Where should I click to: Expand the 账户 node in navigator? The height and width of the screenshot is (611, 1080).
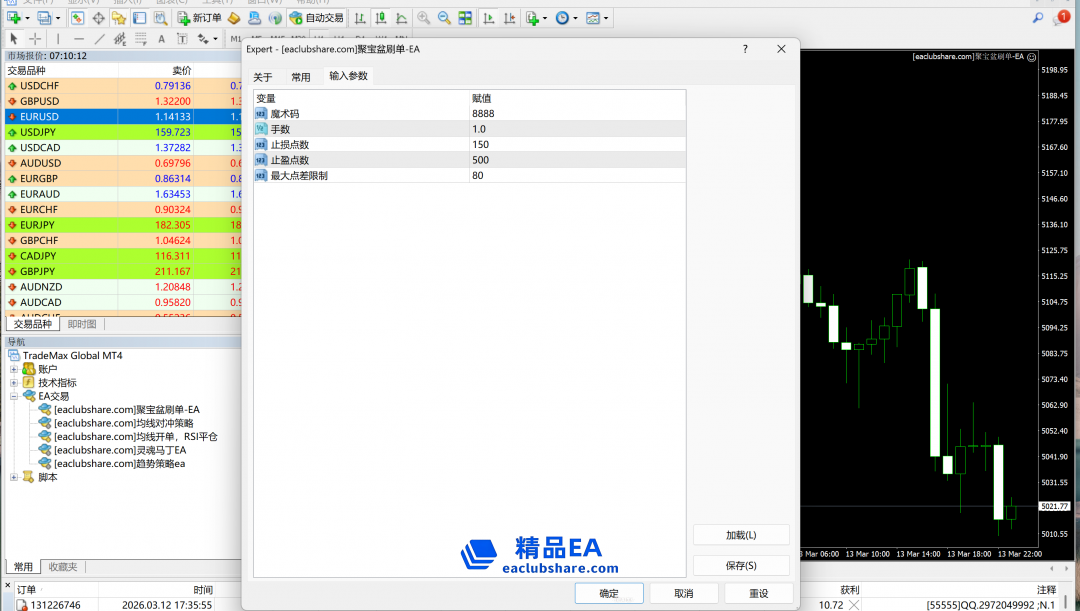(x=14, y=369)
